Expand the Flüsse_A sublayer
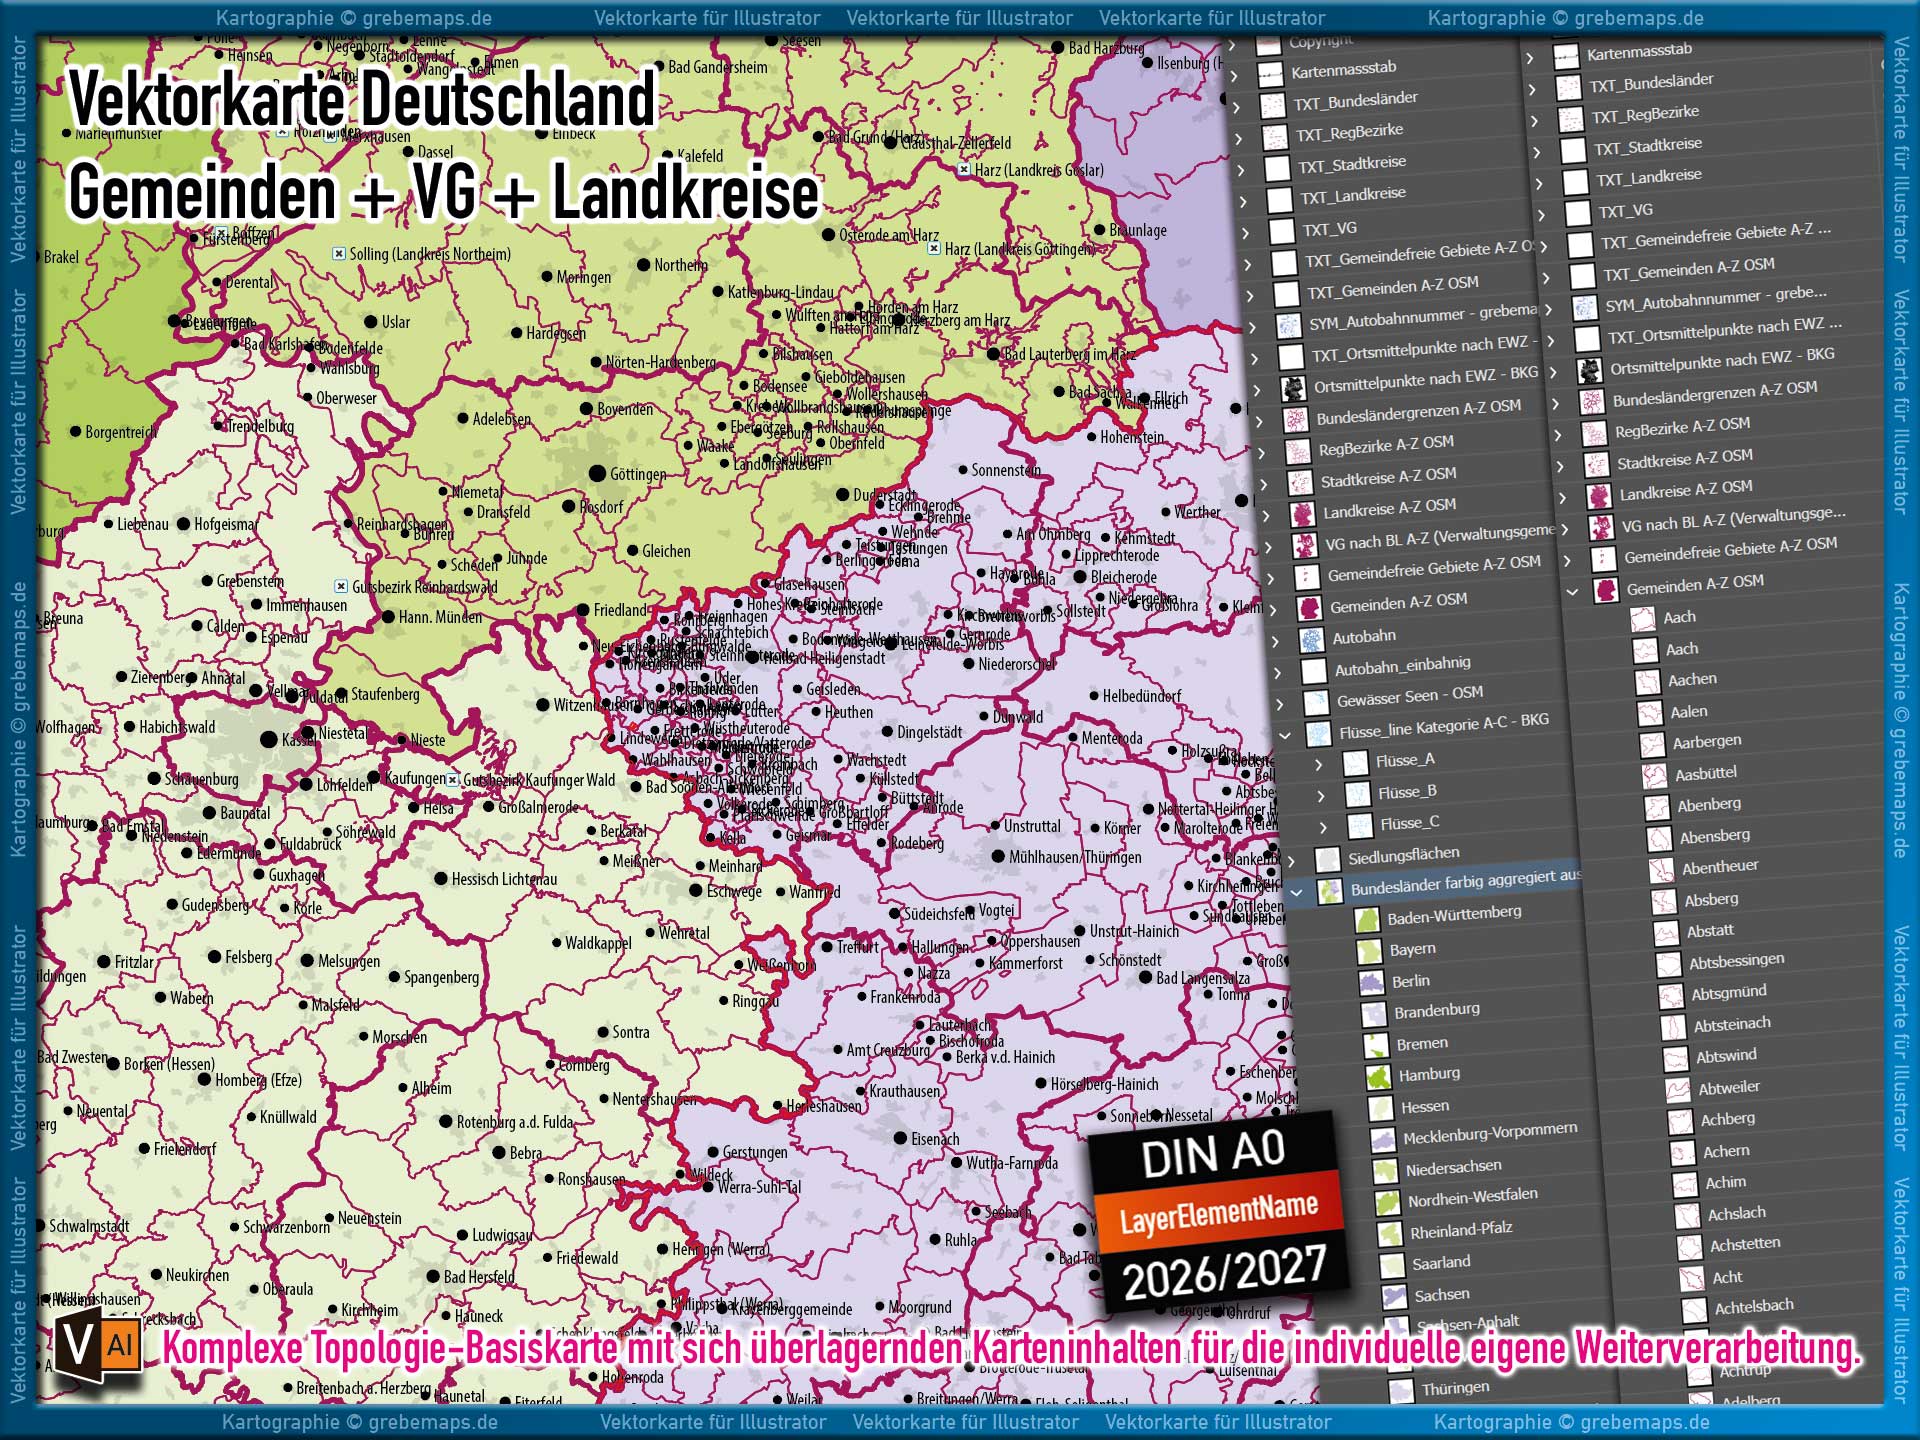This screenshot has height=1440, width=1920. [x=1318, y=765]
